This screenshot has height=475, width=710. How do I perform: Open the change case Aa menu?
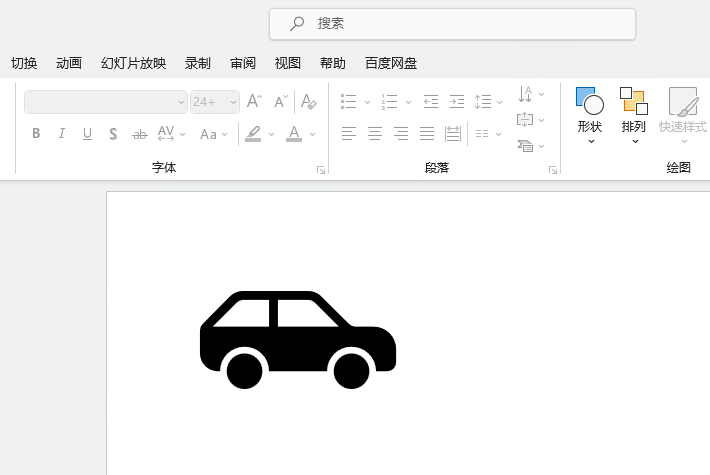(214, 134)
